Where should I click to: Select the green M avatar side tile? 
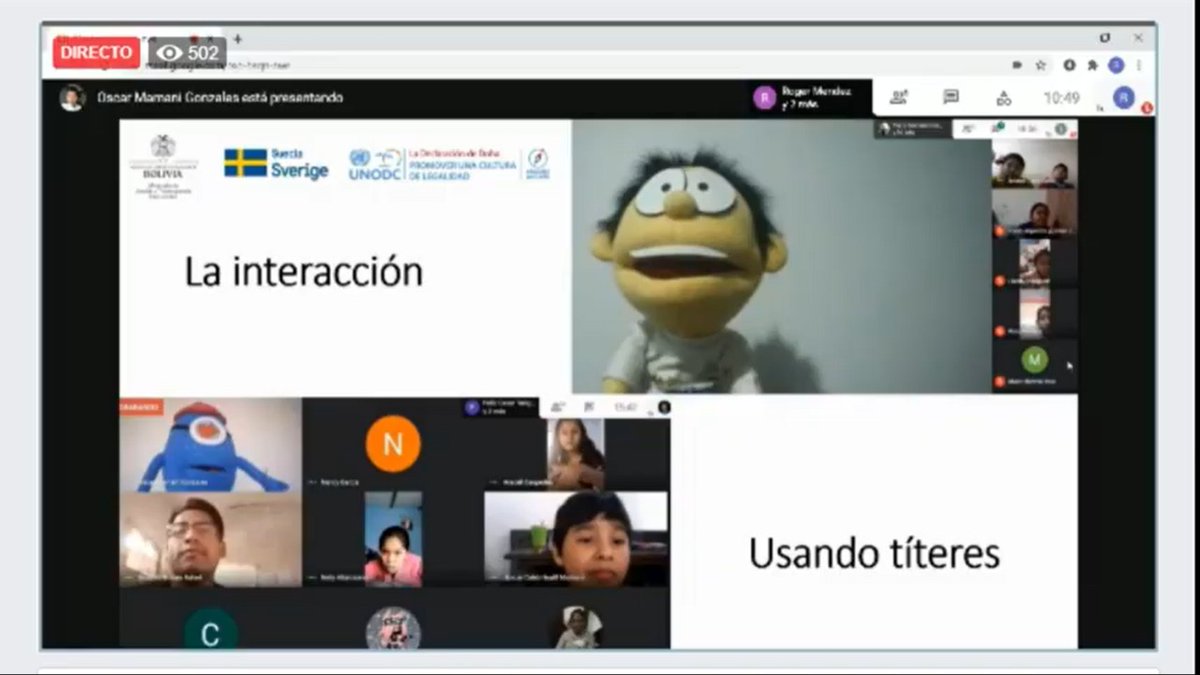1035,365
